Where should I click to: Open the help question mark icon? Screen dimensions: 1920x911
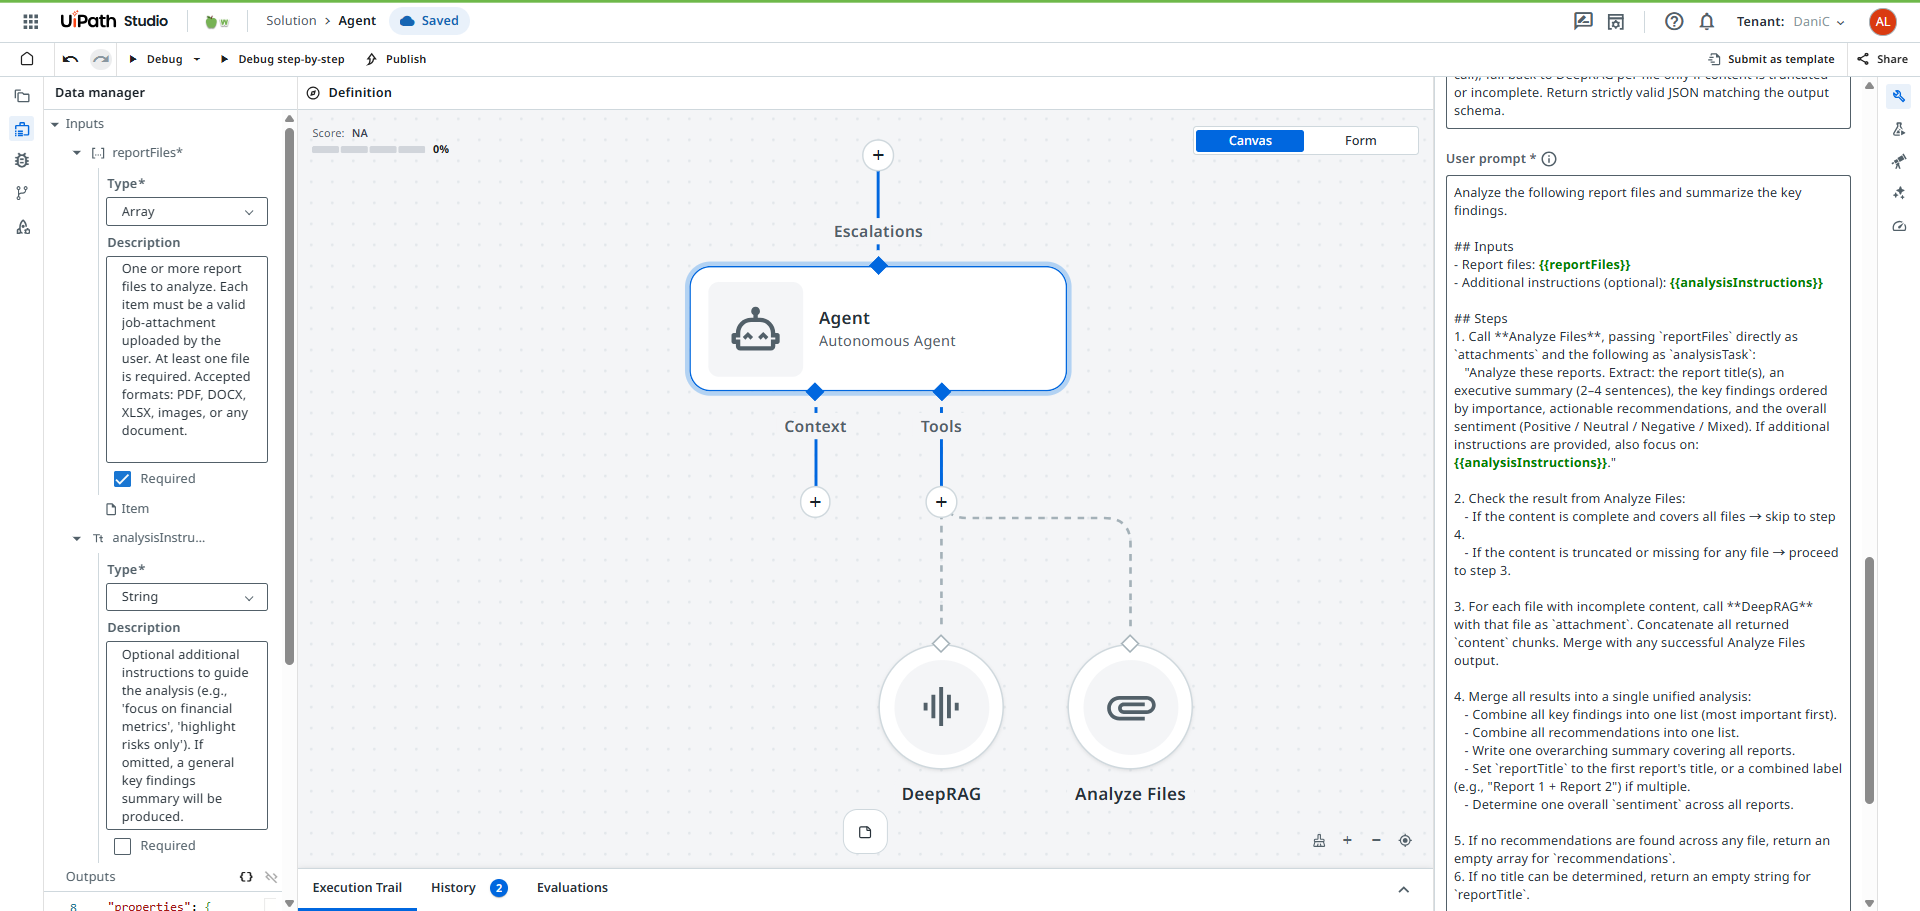click(x=1674, y=21)
